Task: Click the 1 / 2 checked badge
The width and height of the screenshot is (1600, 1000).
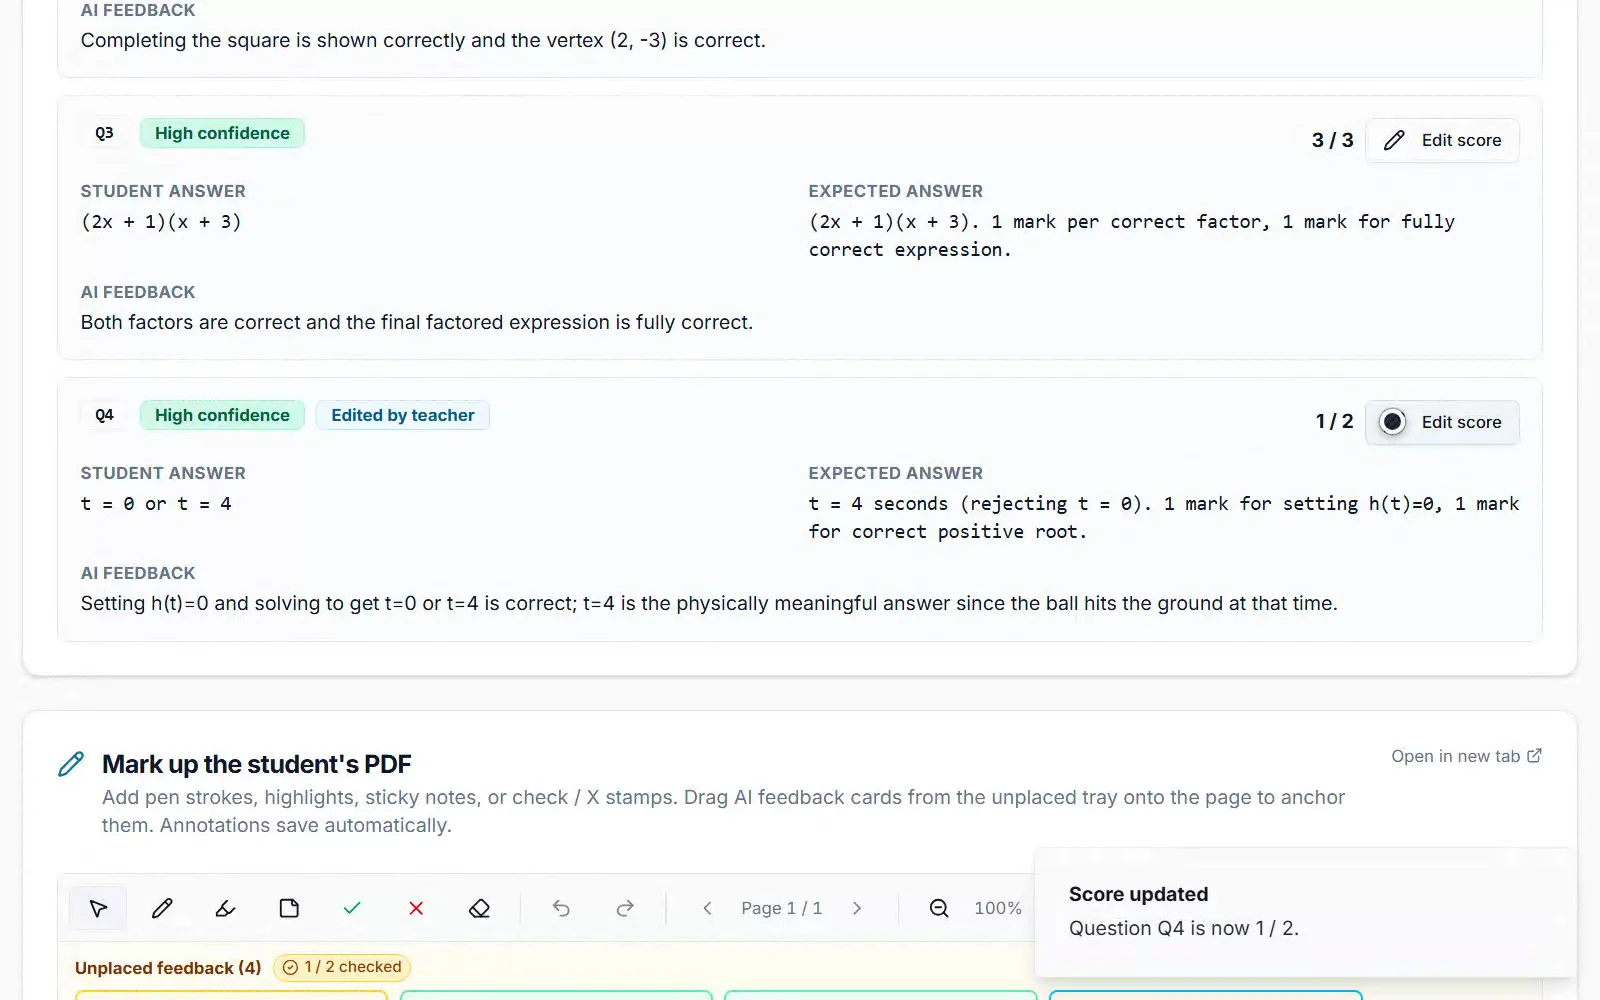Action: tap(342, 967)
